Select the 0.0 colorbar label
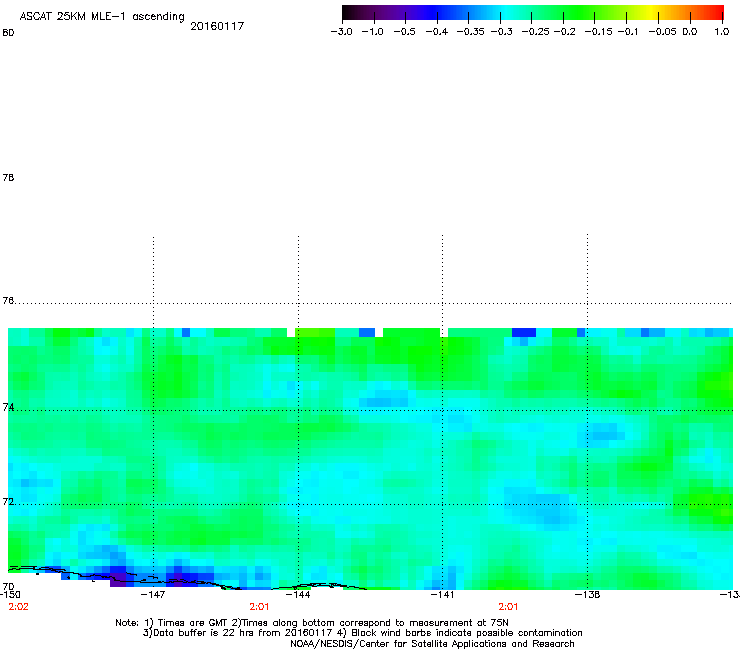The width and height of the screenshot is (740, 650). click(x=690, y=32)
